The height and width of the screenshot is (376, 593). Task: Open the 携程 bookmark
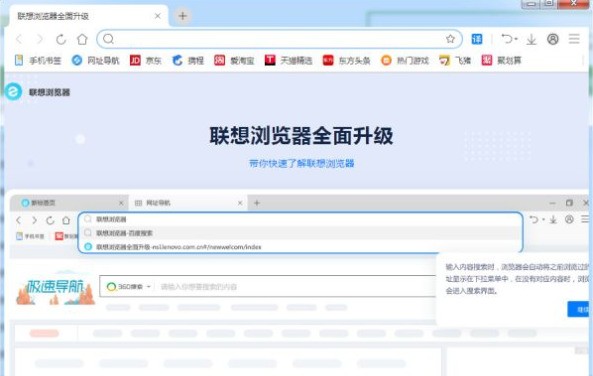point(188,60)
